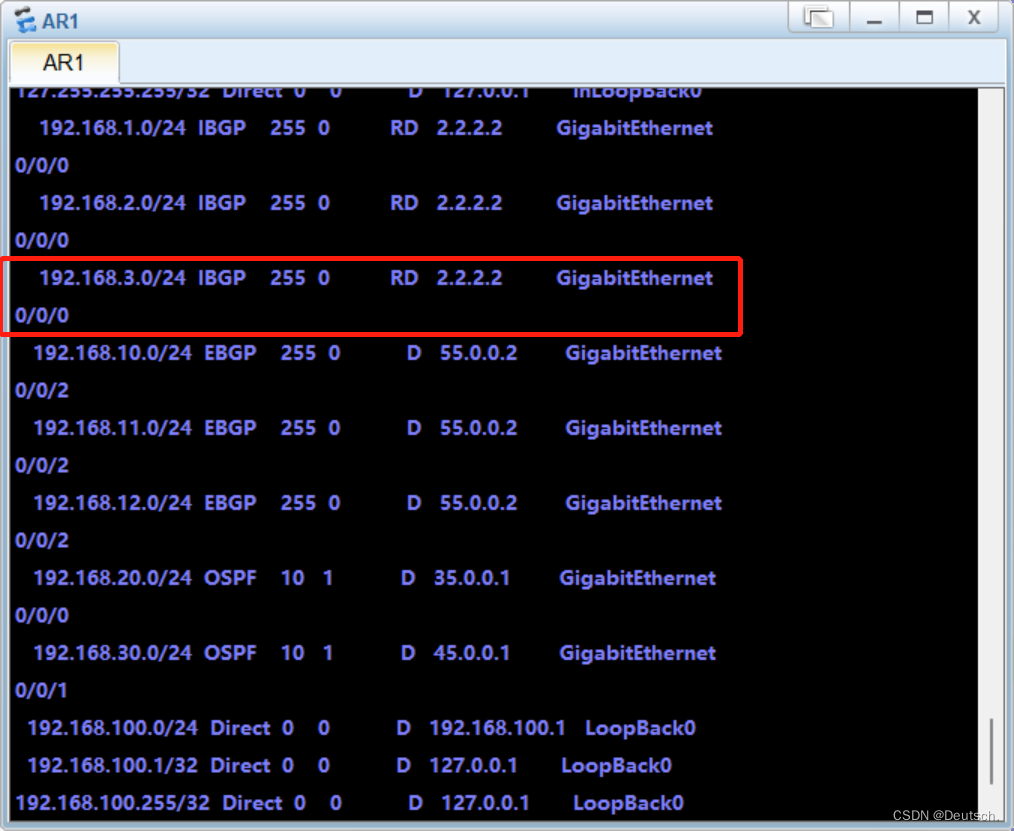The height and width of the screenshot is (831, 1014).
Task: Click 0/0/1 interface number under 192.168.30.0/24
Action: [x=41, y=691]
